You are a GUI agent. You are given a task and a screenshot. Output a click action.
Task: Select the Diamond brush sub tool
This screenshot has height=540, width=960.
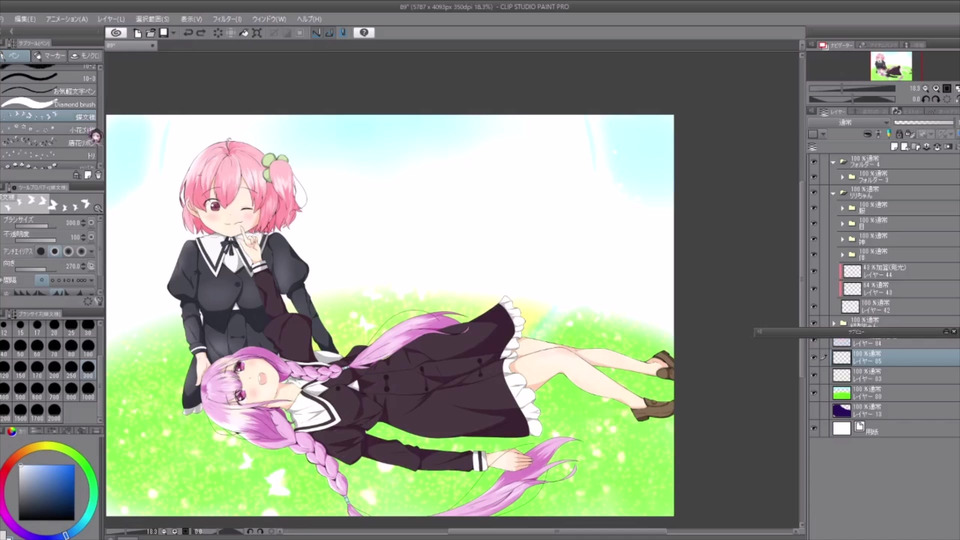coord(49,104)
